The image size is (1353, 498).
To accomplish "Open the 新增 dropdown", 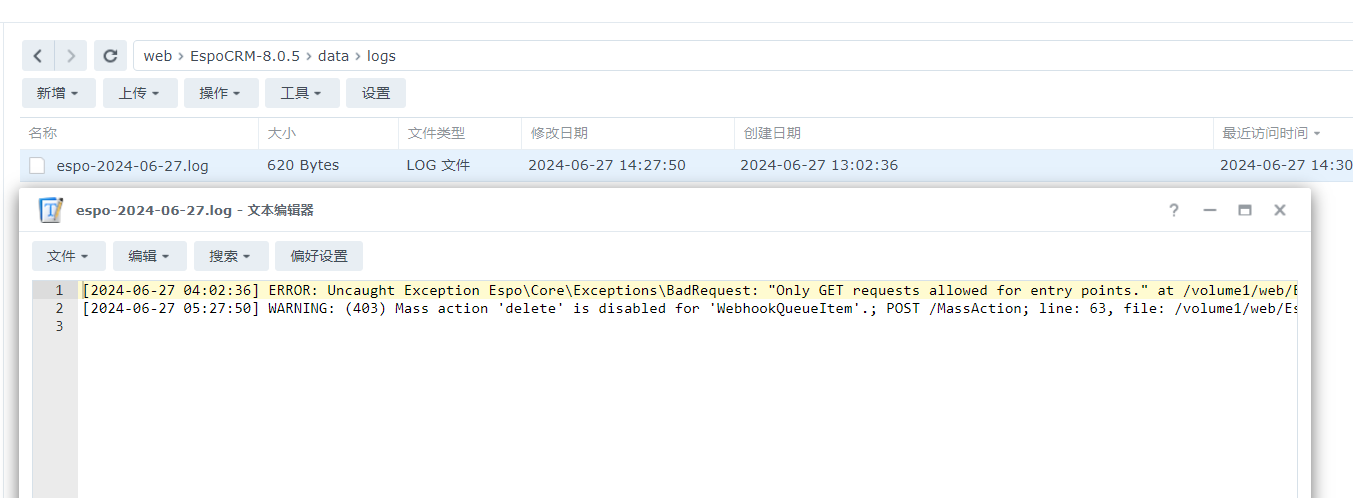I will 58,93.
